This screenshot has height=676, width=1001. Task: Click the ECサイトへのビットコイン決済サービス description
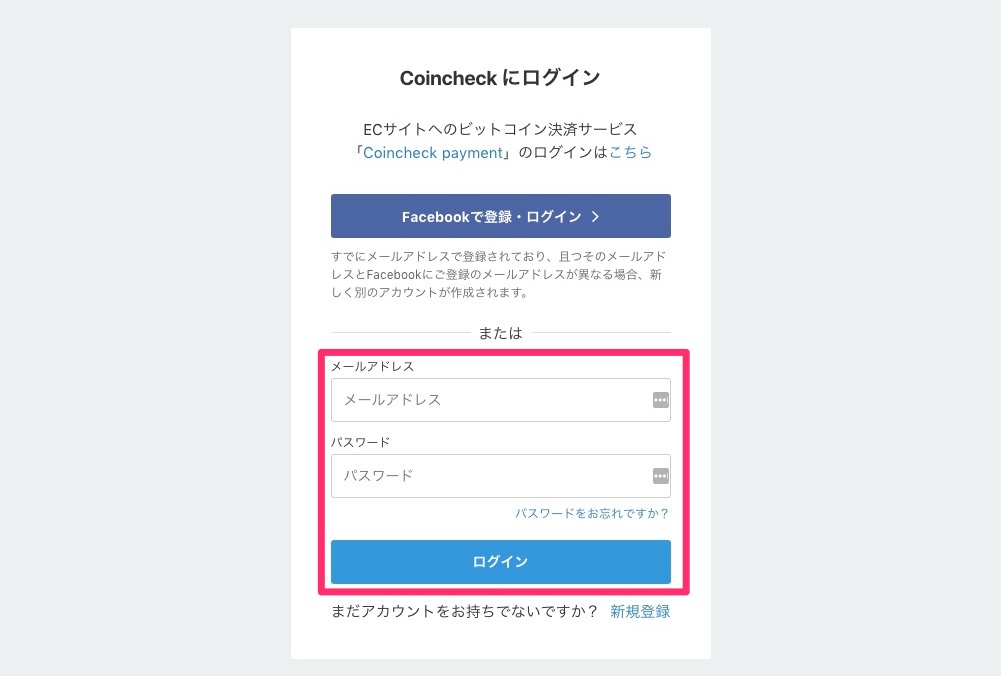pos(500,130)
